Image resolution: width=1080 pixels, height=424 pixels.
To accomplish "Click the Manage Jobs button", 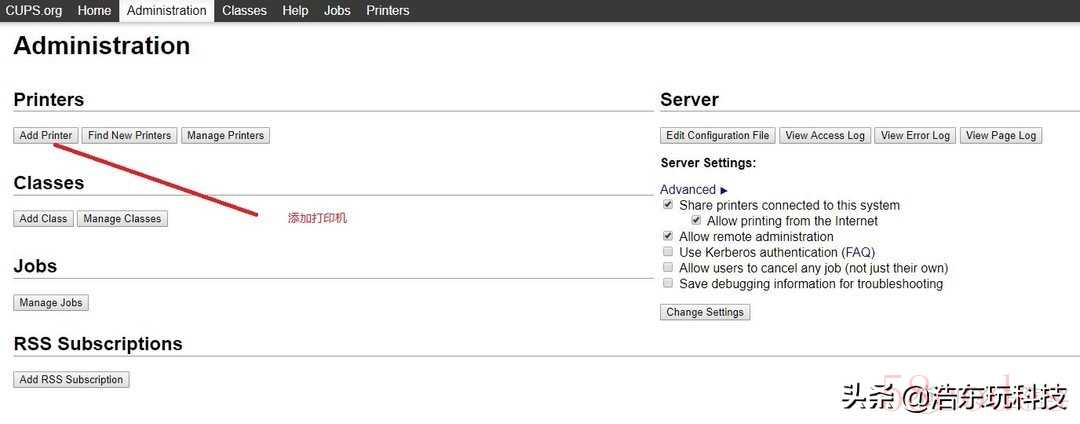I will coord(51,303).
